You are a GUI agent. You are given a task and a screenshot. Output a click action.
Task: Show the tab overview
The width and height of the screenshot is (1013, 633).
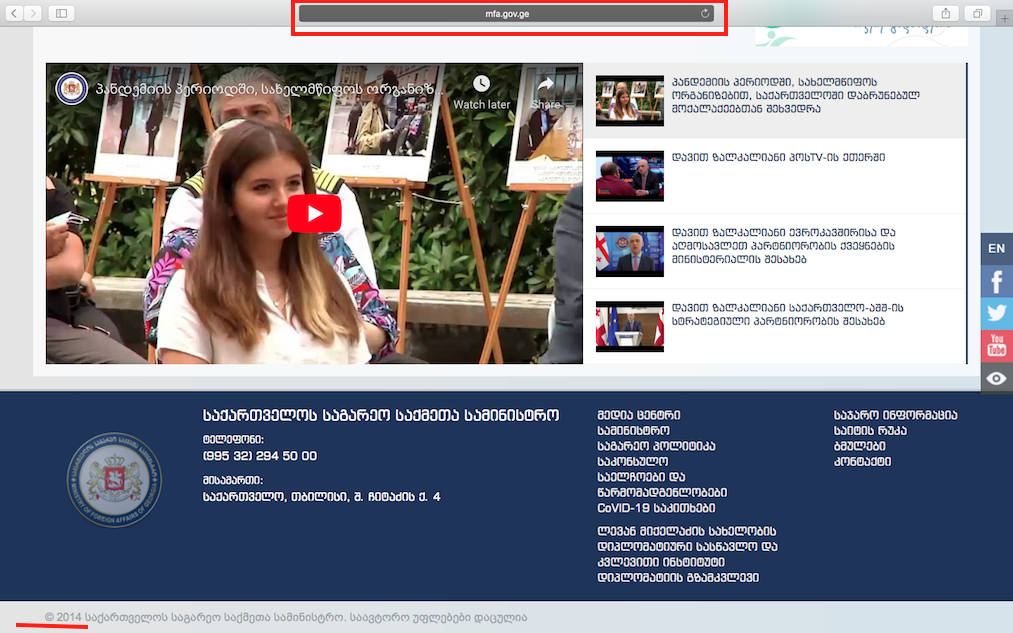[x=977, y=13]
